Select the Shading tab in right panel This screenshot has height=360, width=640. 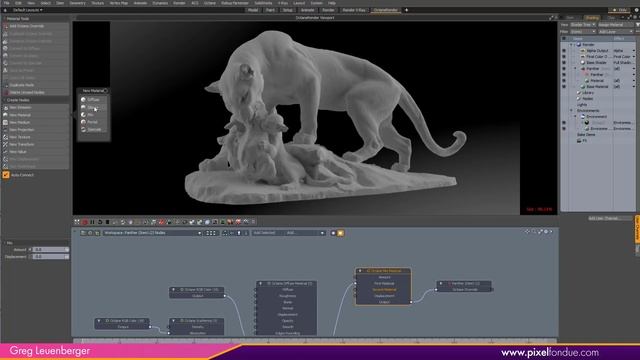(x=592, y=18)
